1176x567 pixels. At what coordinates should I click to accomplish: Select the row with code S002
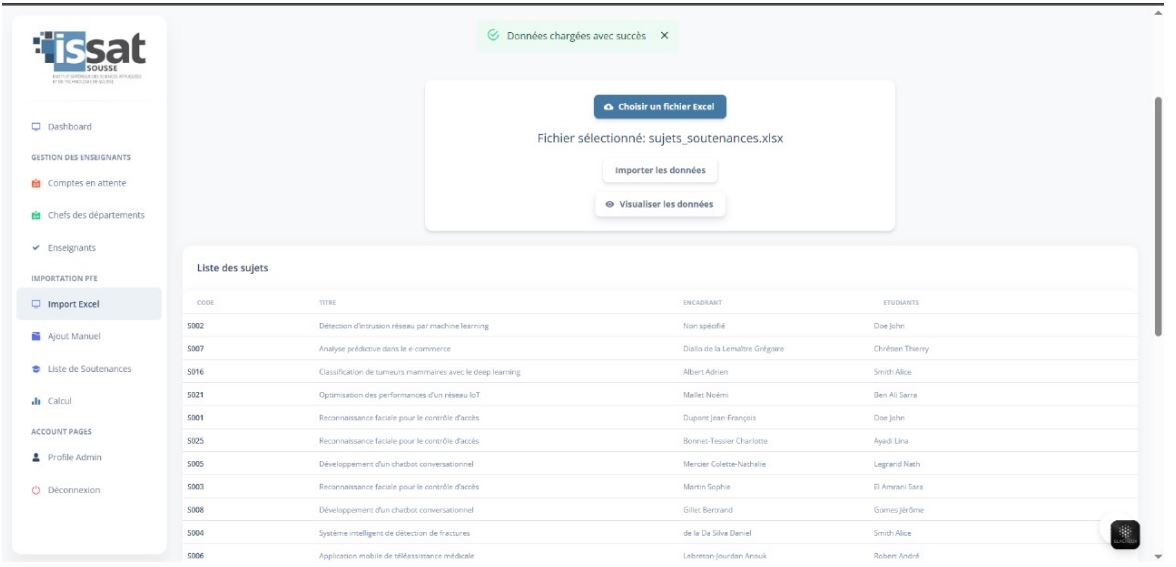click(x=195, y=326)
